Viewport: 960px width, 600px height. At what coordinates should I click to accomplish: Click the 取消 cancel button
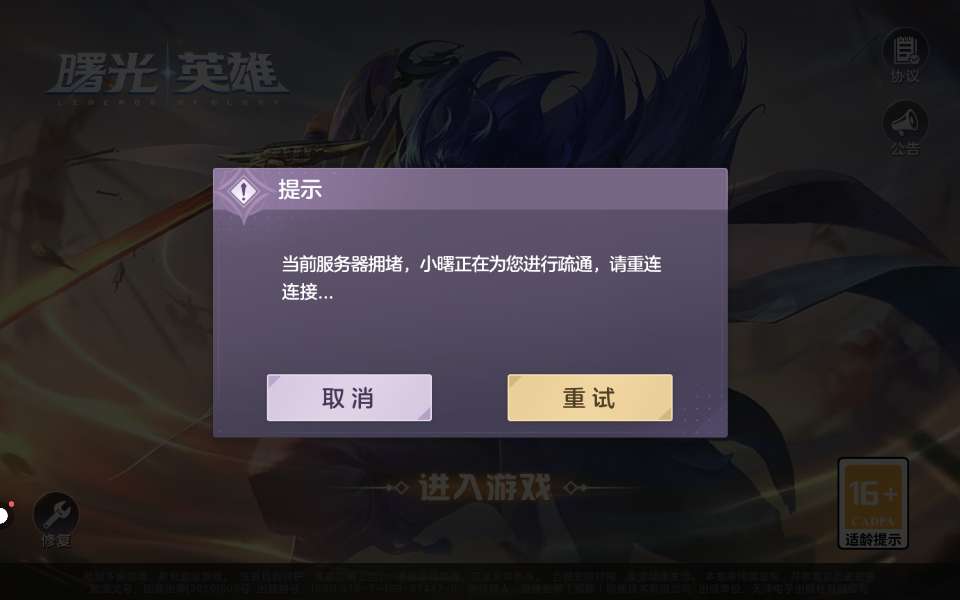(349, 397)
